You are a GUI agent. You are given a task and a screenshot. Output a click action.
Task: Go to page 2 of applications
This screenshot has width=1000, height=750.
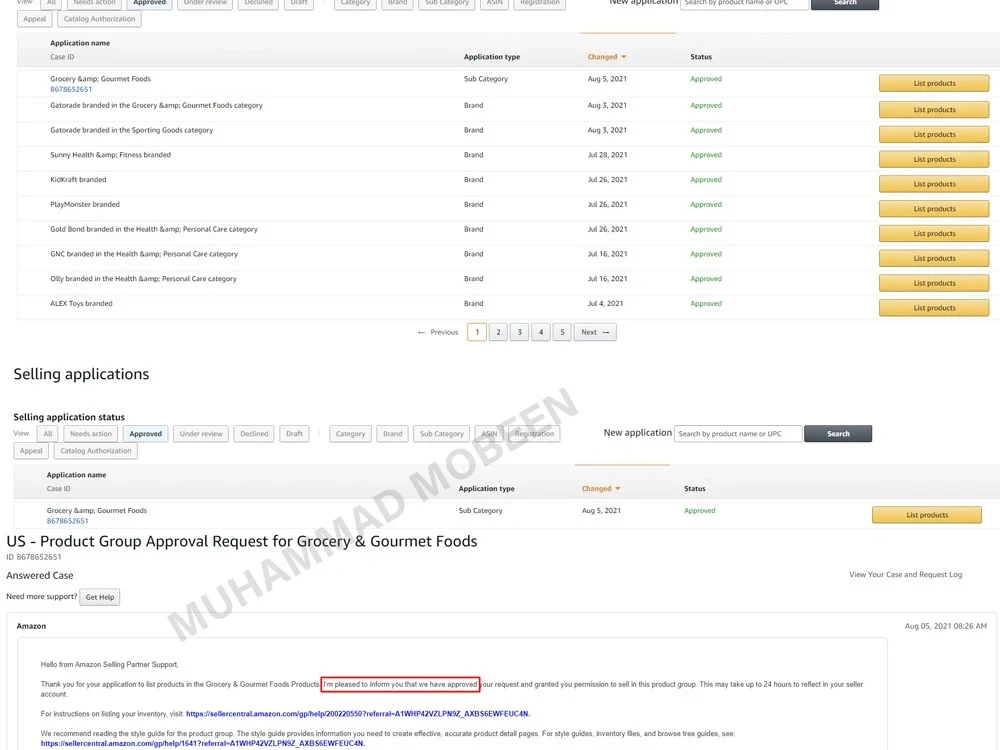point(498,332)
